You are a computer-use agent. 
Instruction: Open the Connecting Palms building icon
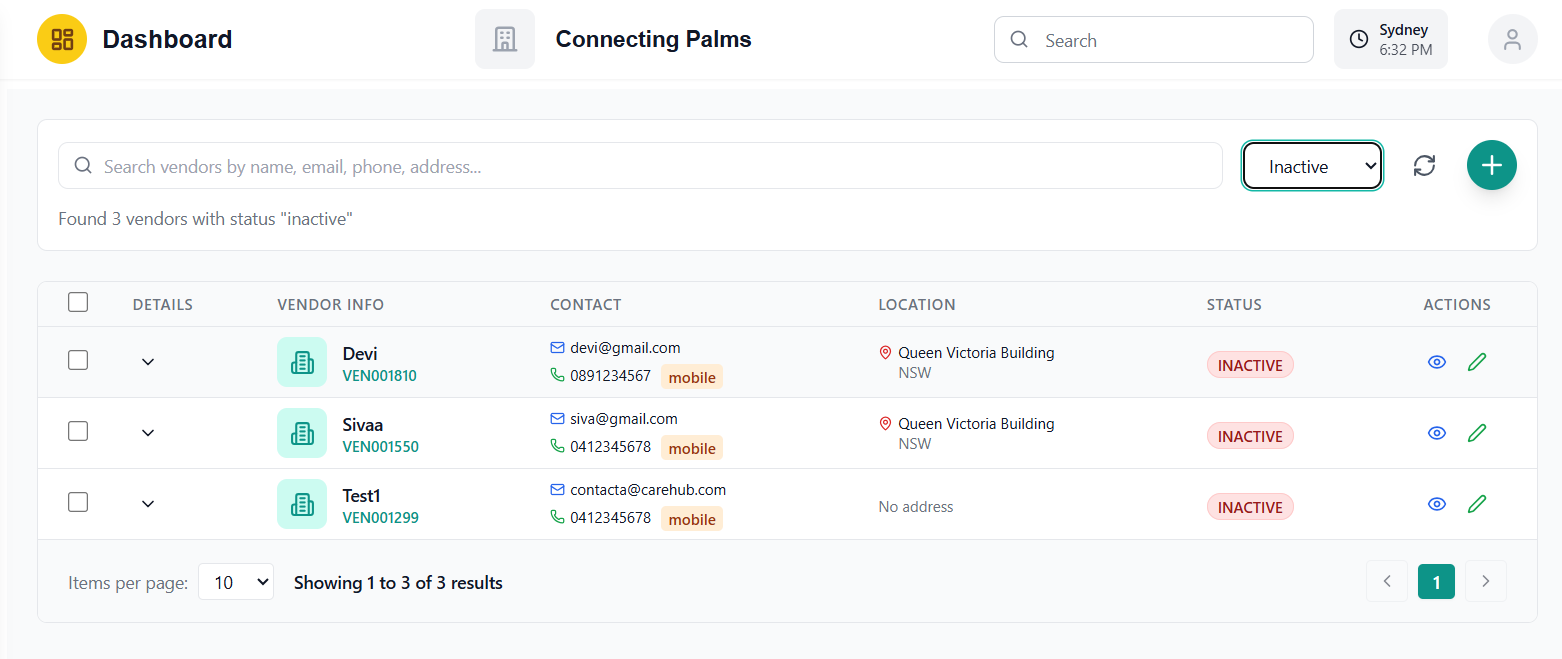click(505, 39)
